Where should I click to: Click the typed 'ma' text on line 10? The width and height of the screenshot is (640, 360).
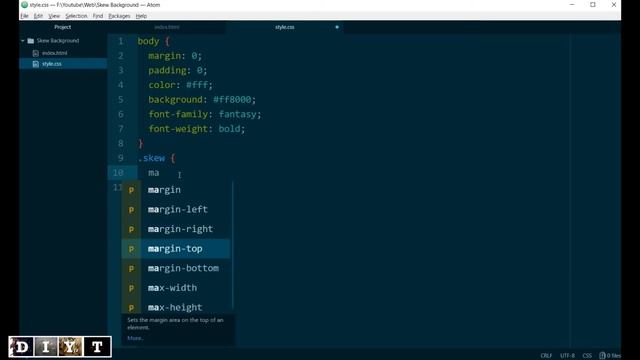(x=154, y=173)
